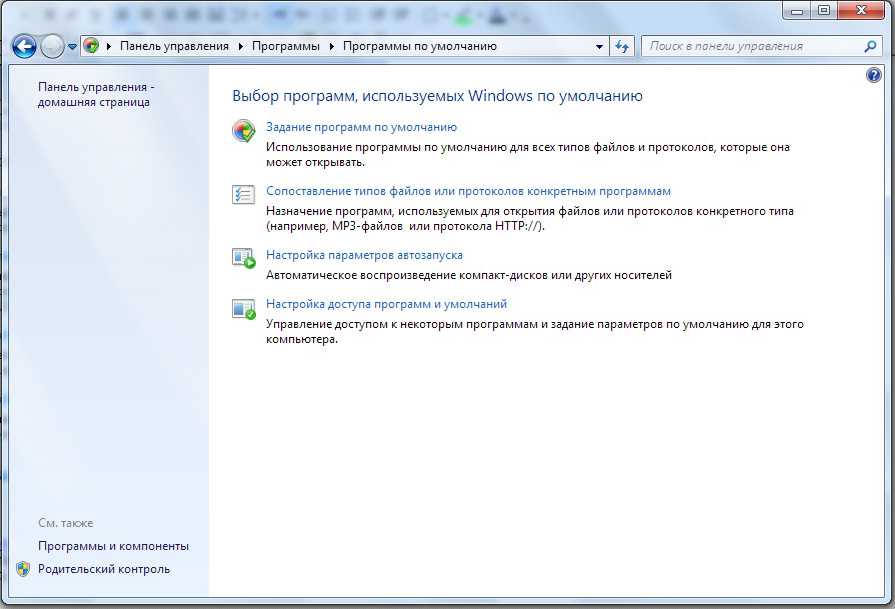
Task: Open the recent pages dropdown arrow
Action: (x=72, y=47)
